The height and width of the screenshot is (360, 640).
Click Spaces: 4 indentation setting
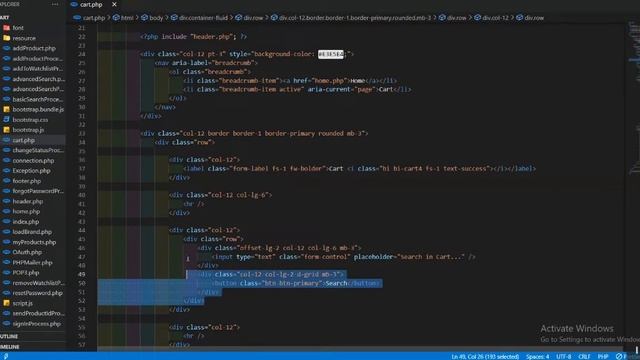point(537,356)
